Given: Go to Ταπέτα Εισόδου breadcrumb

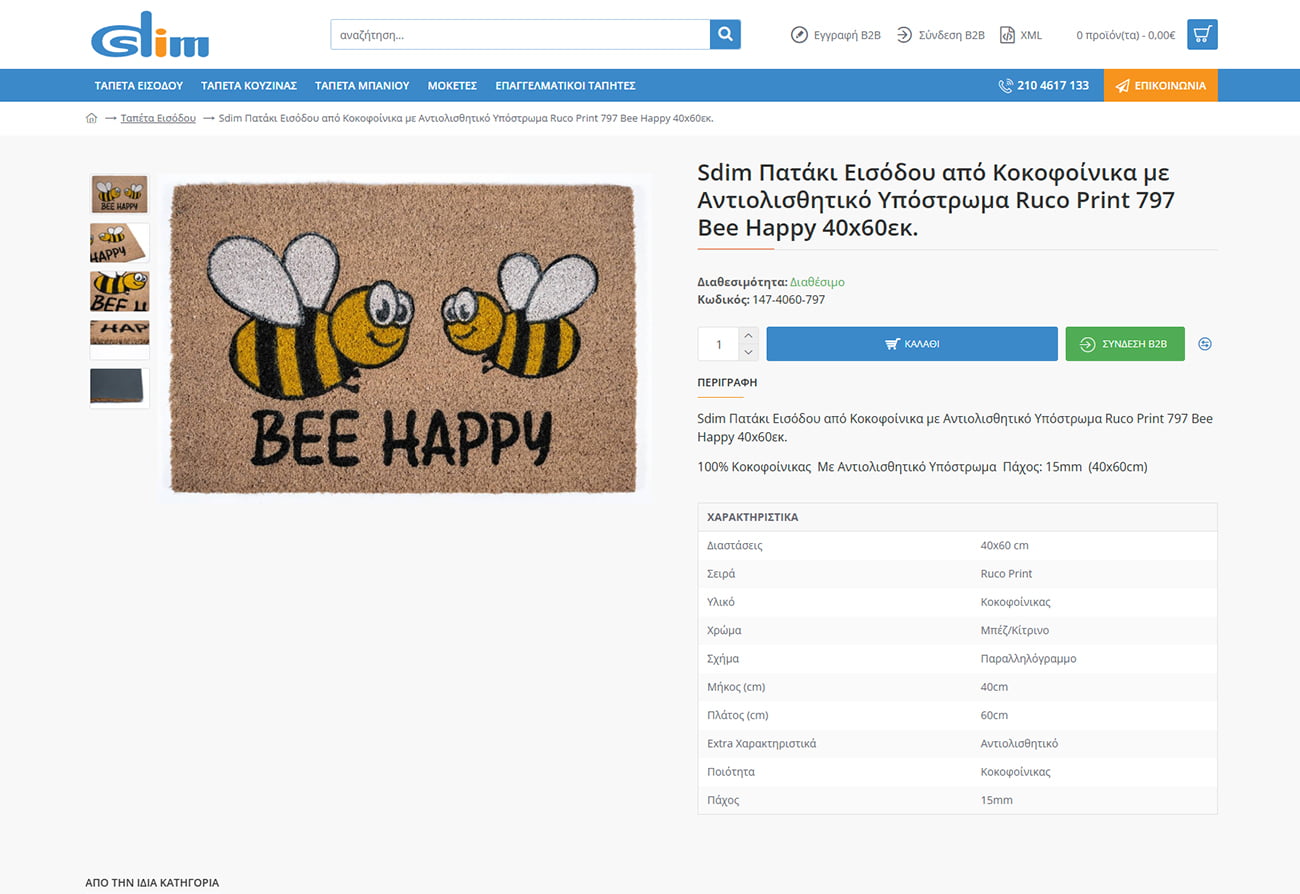Looking at the screenshot, I should click(x=158, y=118).
